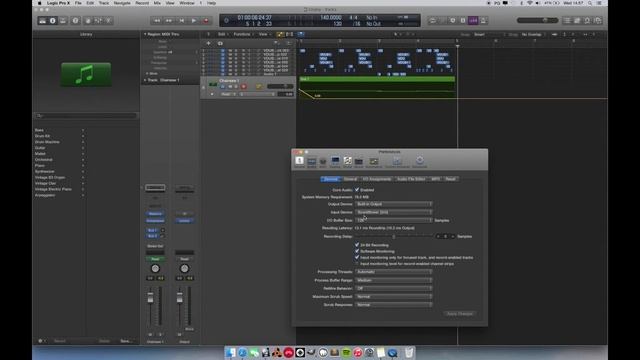Image resolution: width=640 pixels, height=360 pixels.
Task: Open Quick Help from the control bar
Action: click(75, 20)
